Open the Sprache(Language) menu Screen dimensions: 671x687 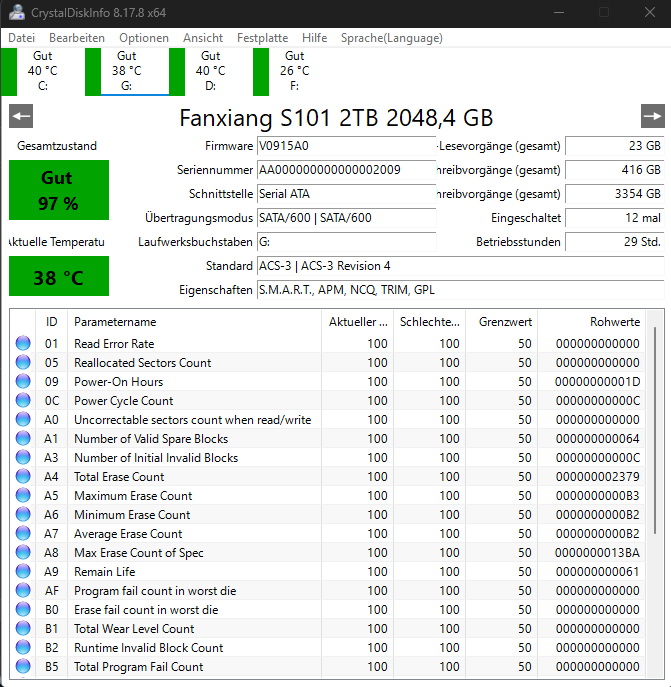click(x=392, y=38)
